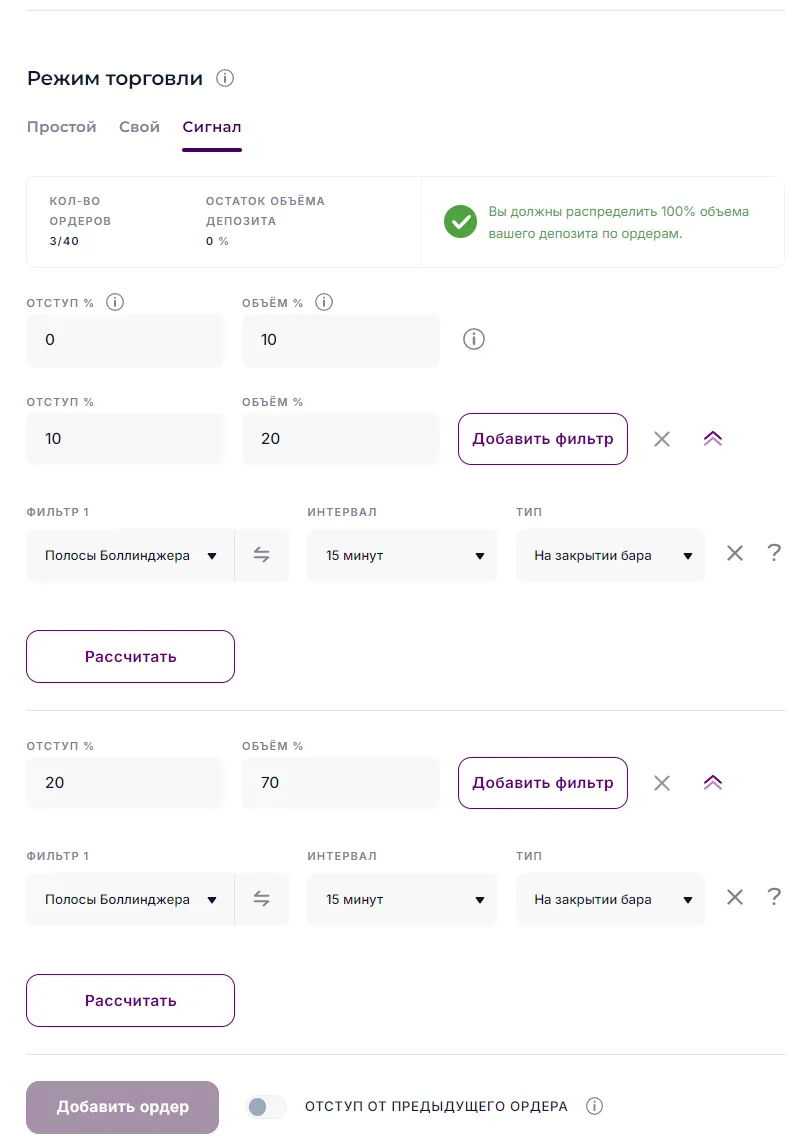
Task: Open the Полосы Боллинджера filter dropdown
Action: tap(130, 554)
